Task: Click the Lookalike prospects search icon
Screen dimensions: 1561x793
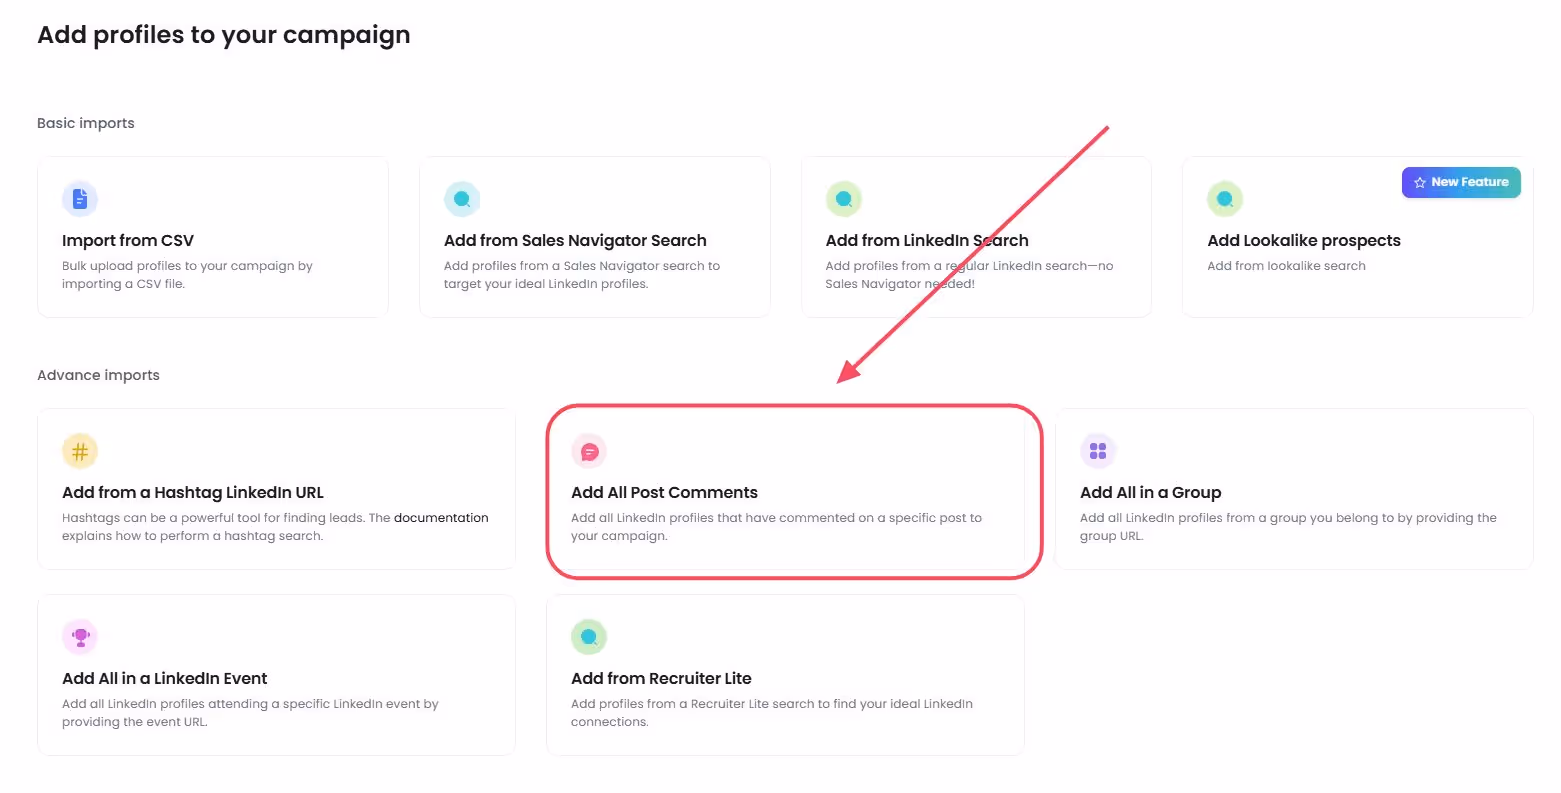Action: 1225,198
